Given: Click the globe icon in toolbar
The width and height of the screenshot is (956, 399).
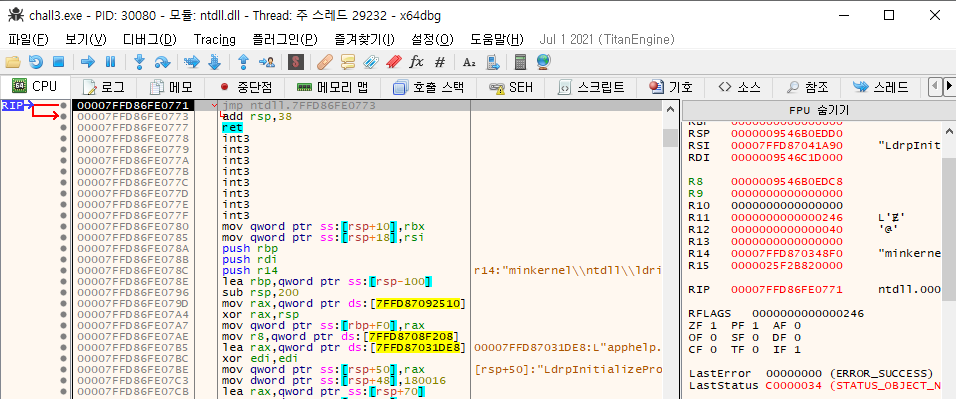Looking at the screenshot, I should pyautogui.click(x=543, y=62).
